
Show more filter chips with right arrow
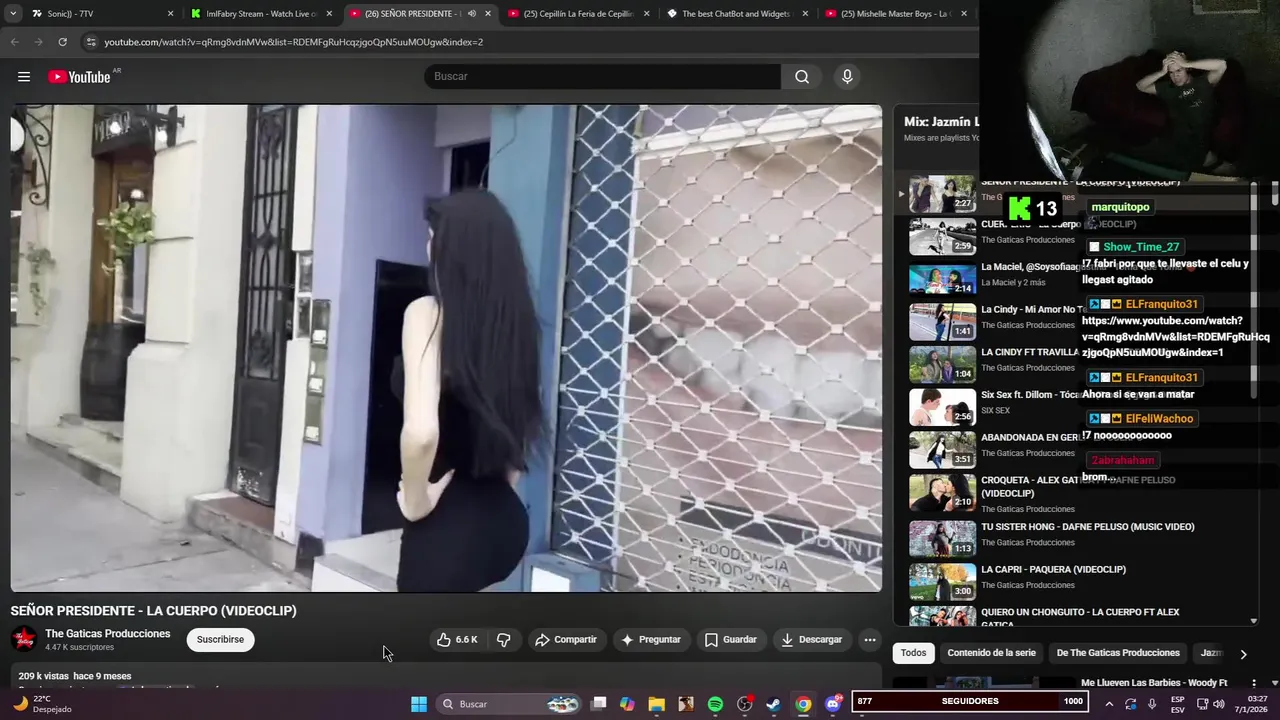click(x=1243, y=654)
